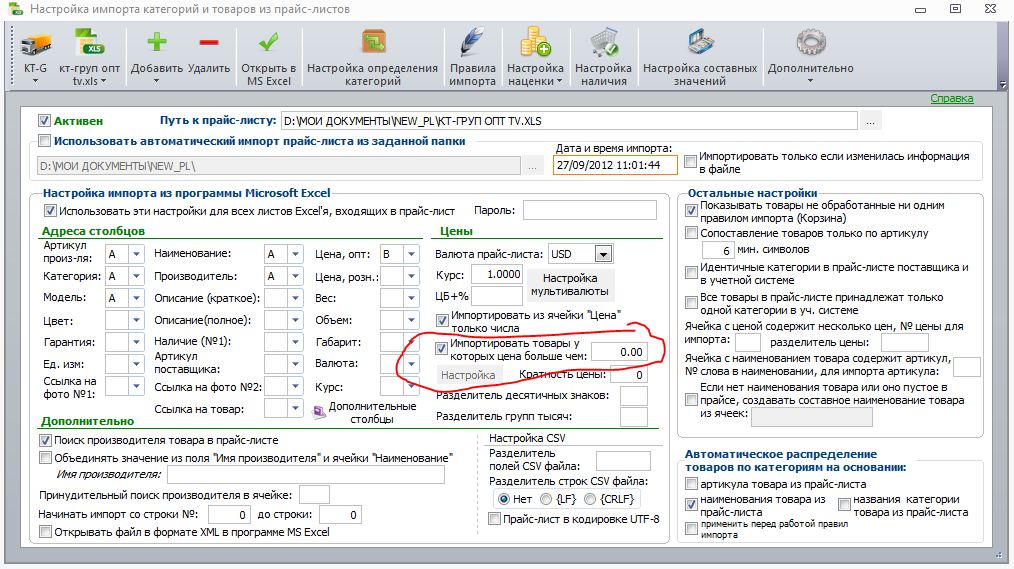Click the Настройка мультивалюты button
The height and width of the screenshot is (569, 1014).
tap(570, 284)
